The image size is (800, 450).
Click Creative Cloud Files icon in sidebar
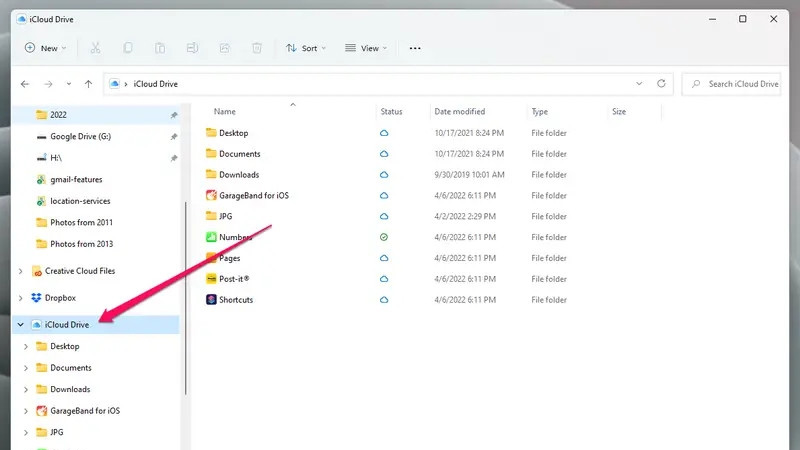(36, 271)
